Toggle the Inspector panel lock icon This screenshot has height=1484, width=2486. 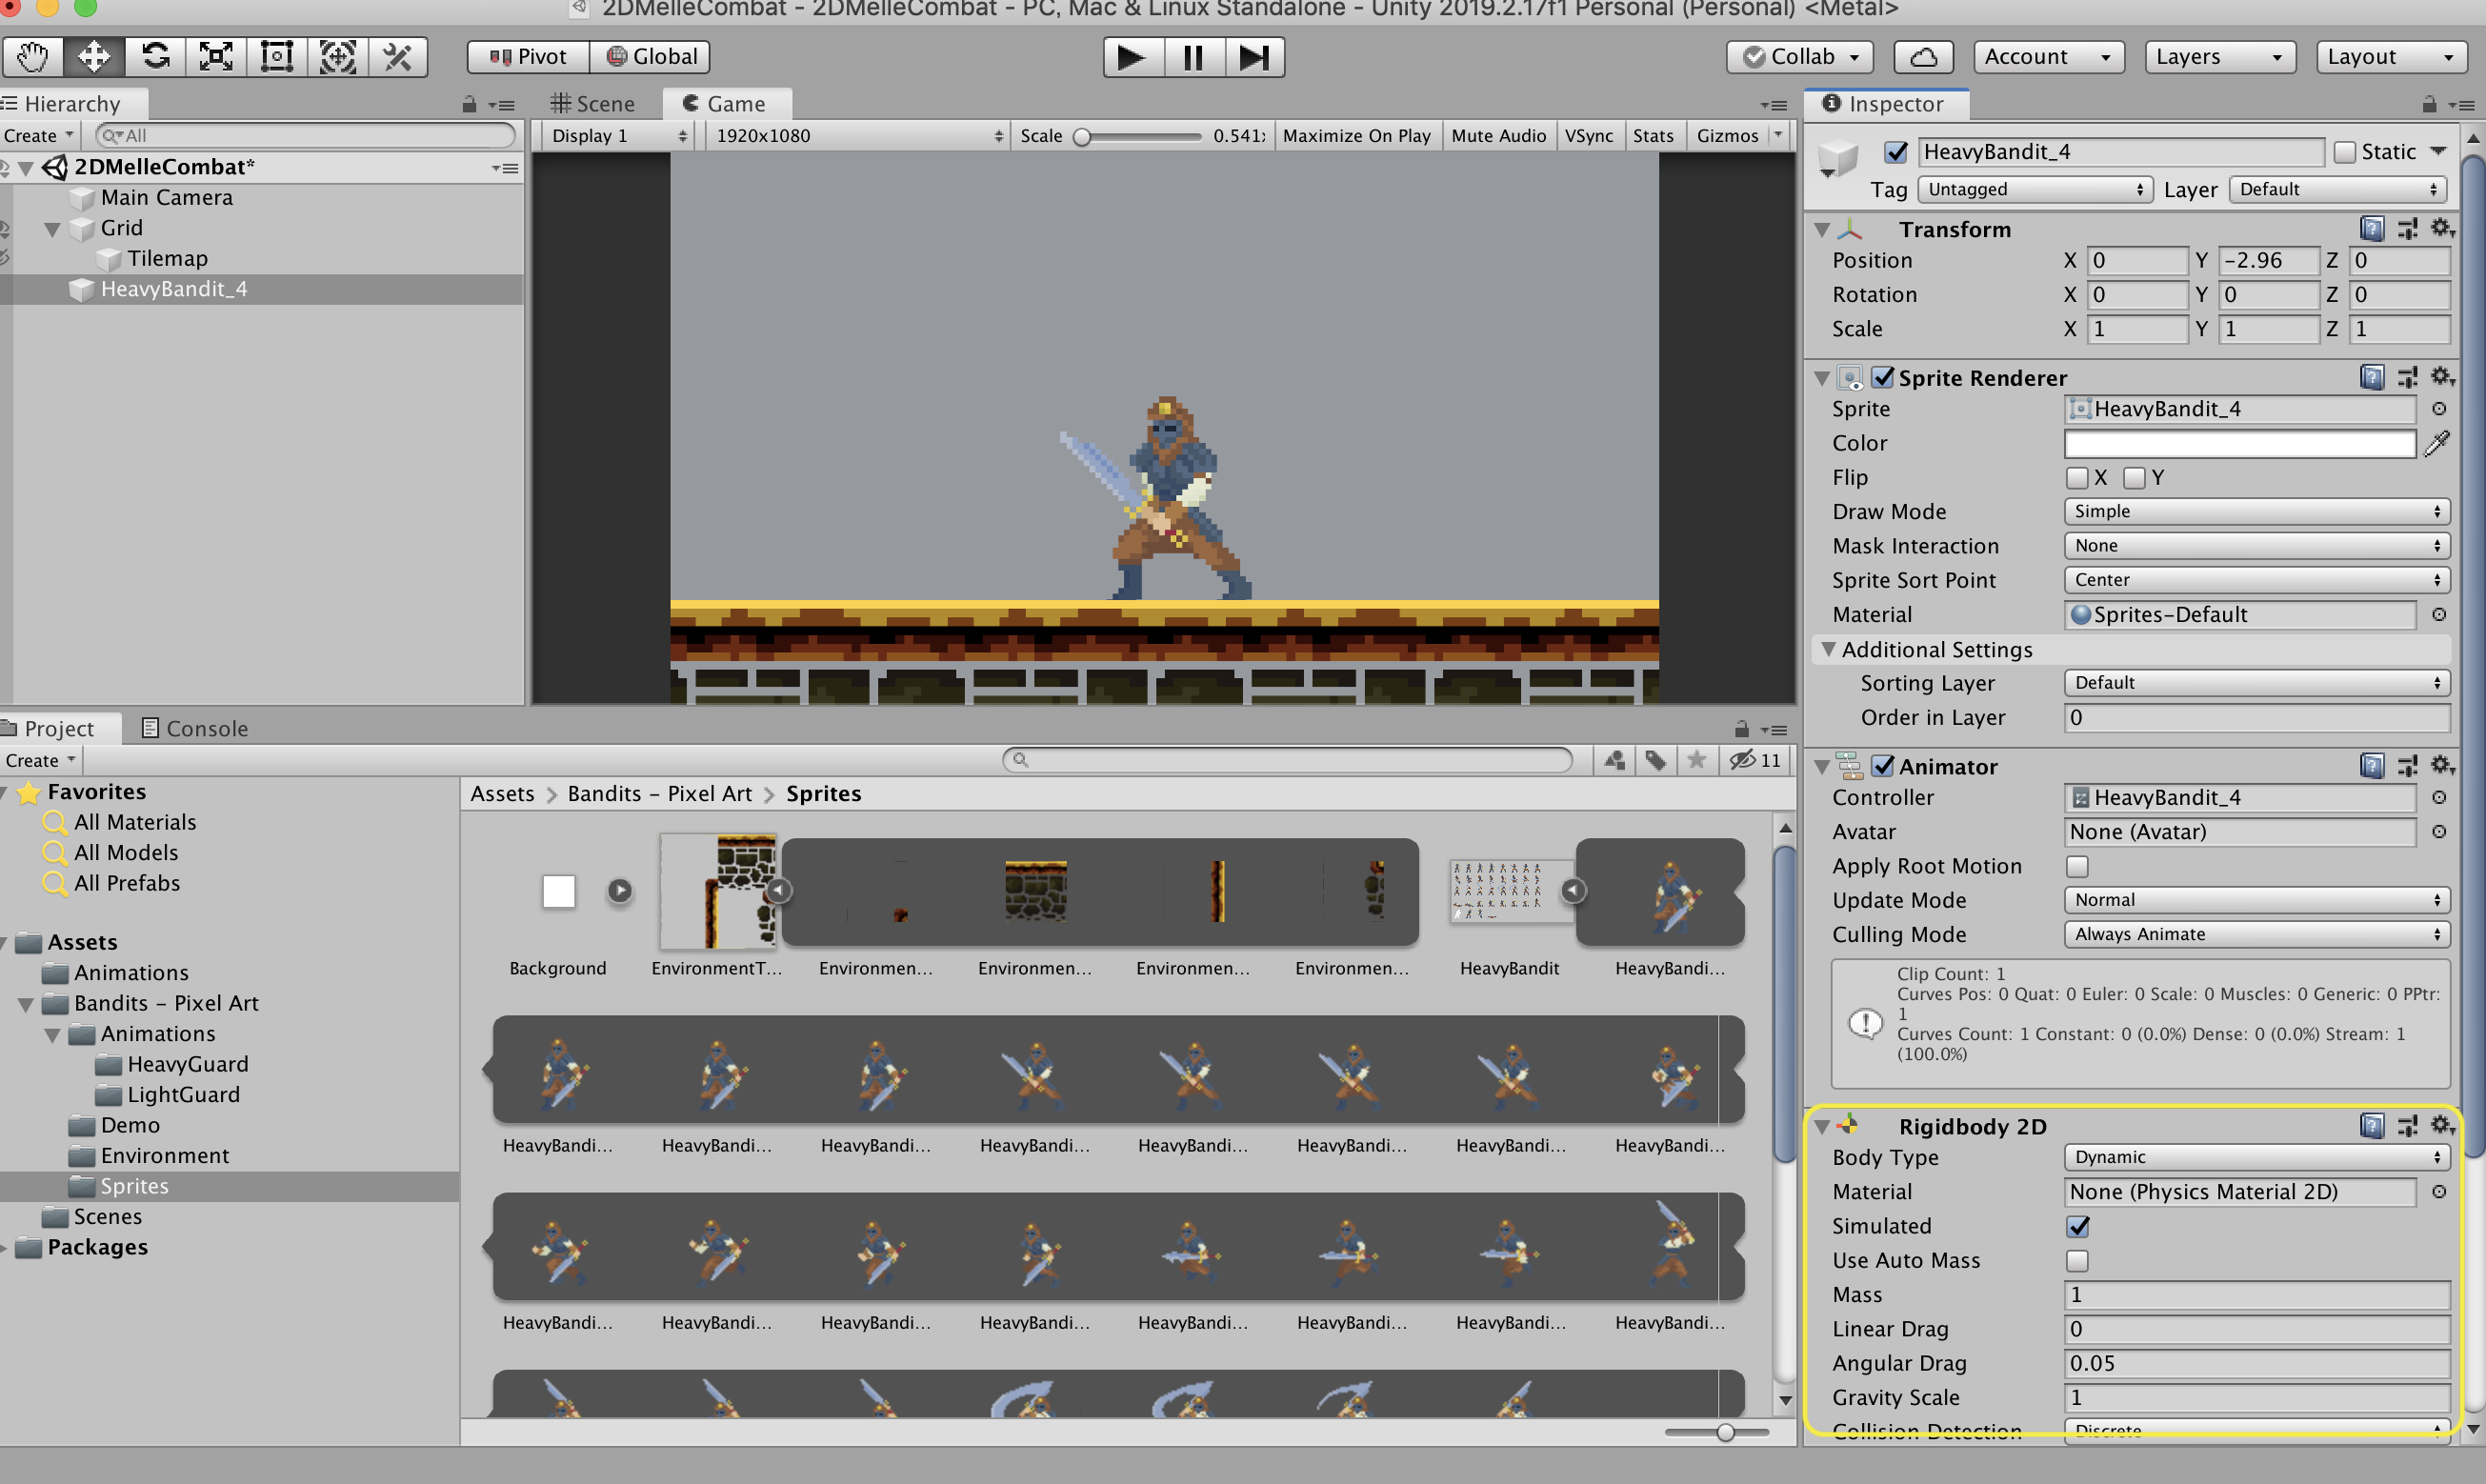[2429, 104]
